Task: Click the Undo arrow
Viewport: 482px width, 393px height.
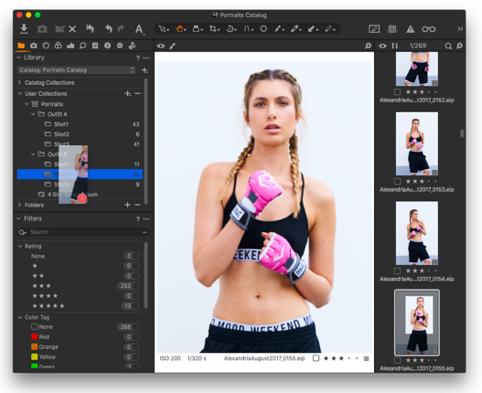Action: click(109, 29)
